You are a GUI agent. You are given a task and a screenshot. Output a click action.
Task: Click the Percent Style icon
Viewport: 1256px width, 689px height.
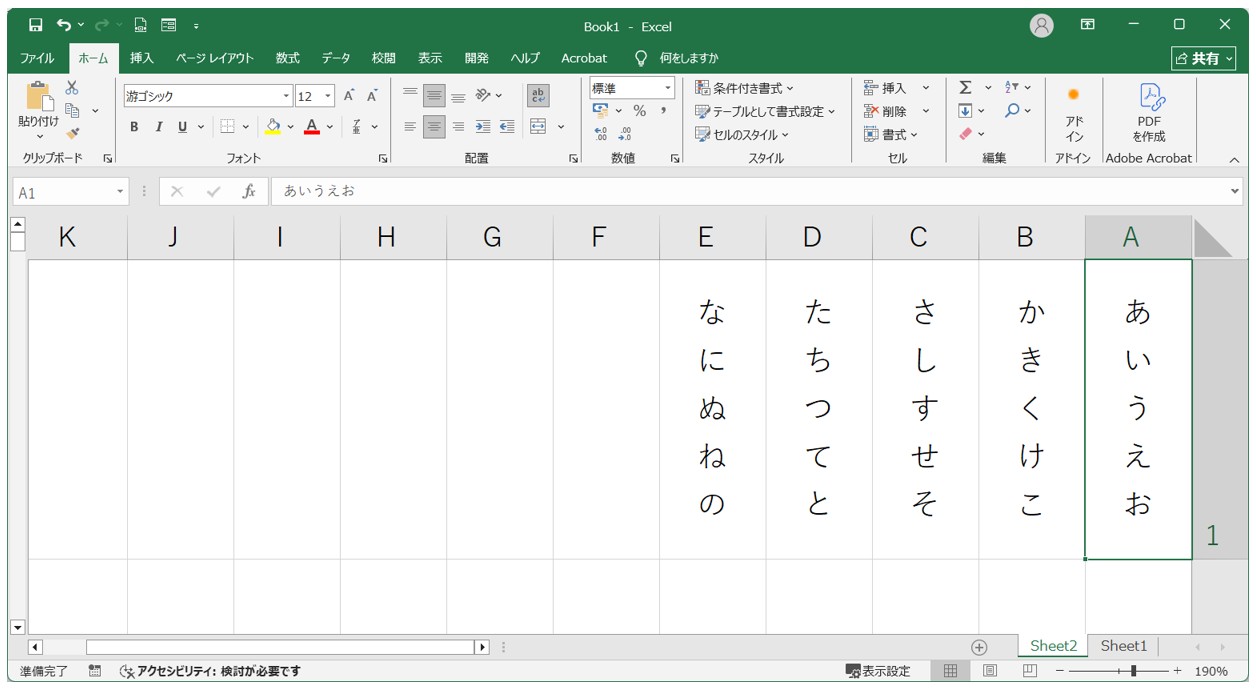click(639, 111)
